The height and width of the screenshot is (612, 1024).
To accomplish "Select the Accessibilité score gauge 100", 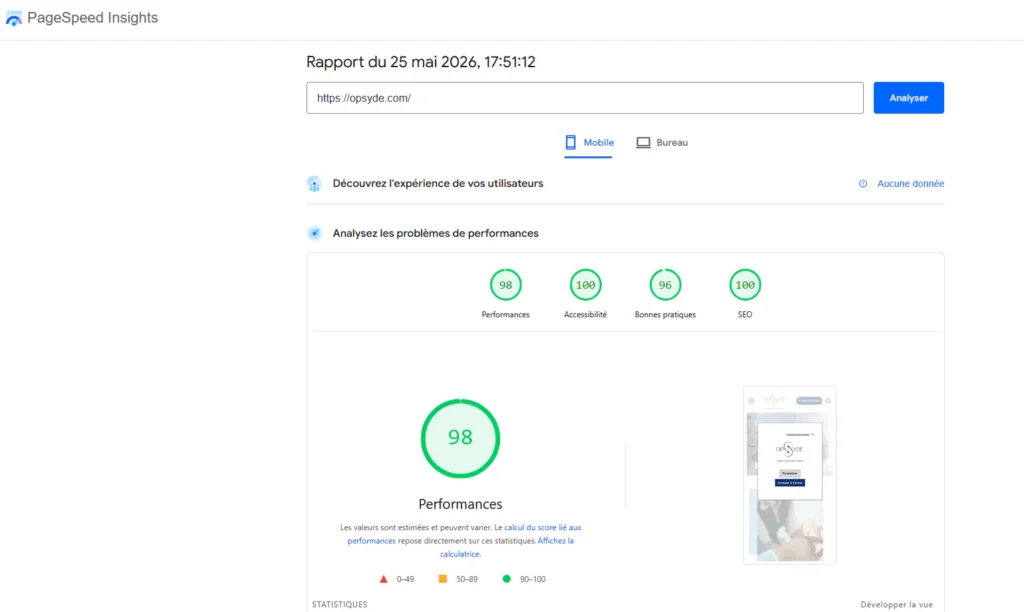I will tap(585, 285).
